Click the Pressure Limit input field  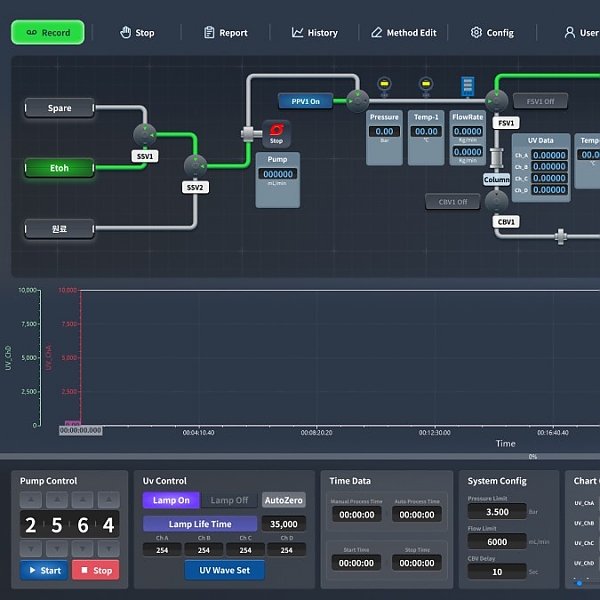497,511
